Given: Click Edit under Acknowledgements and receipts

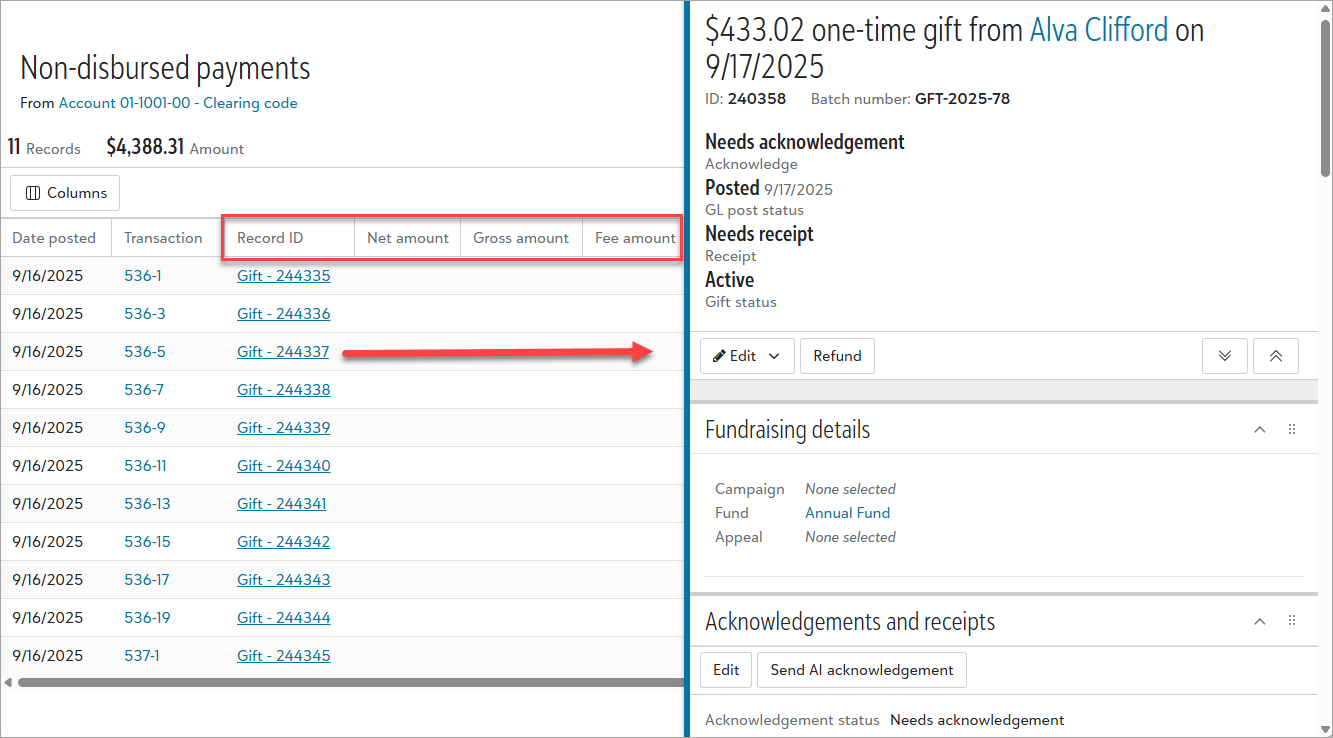Looking at the screenshot, I should (726, 670).
